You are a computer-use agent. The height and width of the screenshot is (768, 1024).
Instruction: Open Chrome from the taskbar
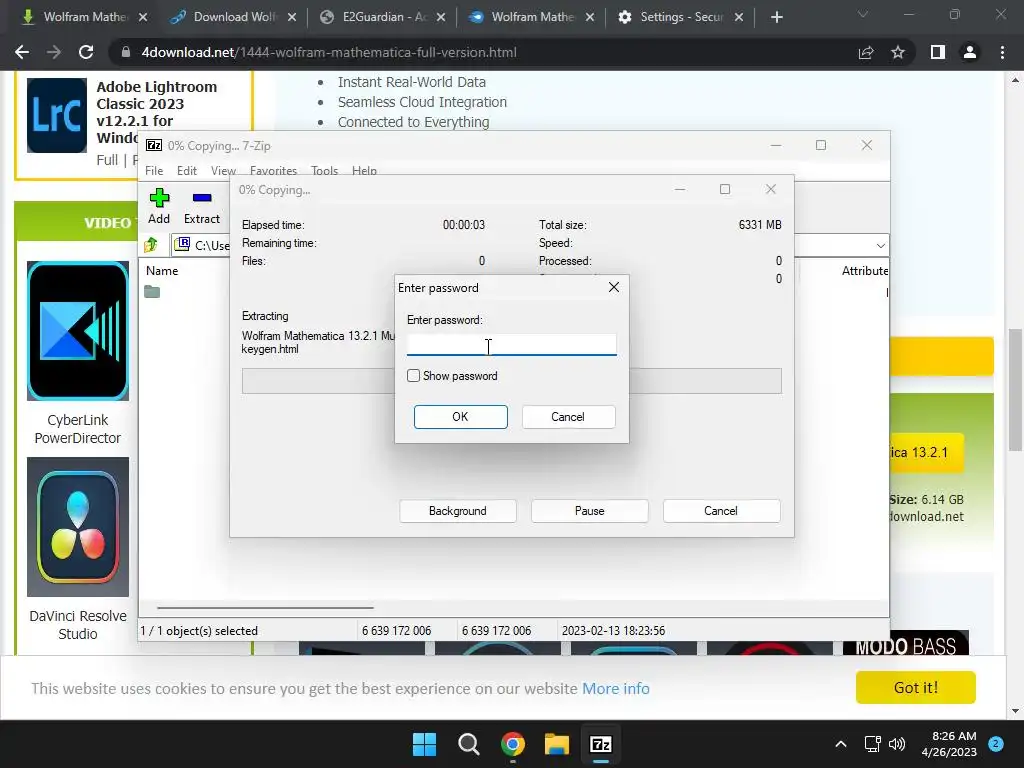[513, 744]
